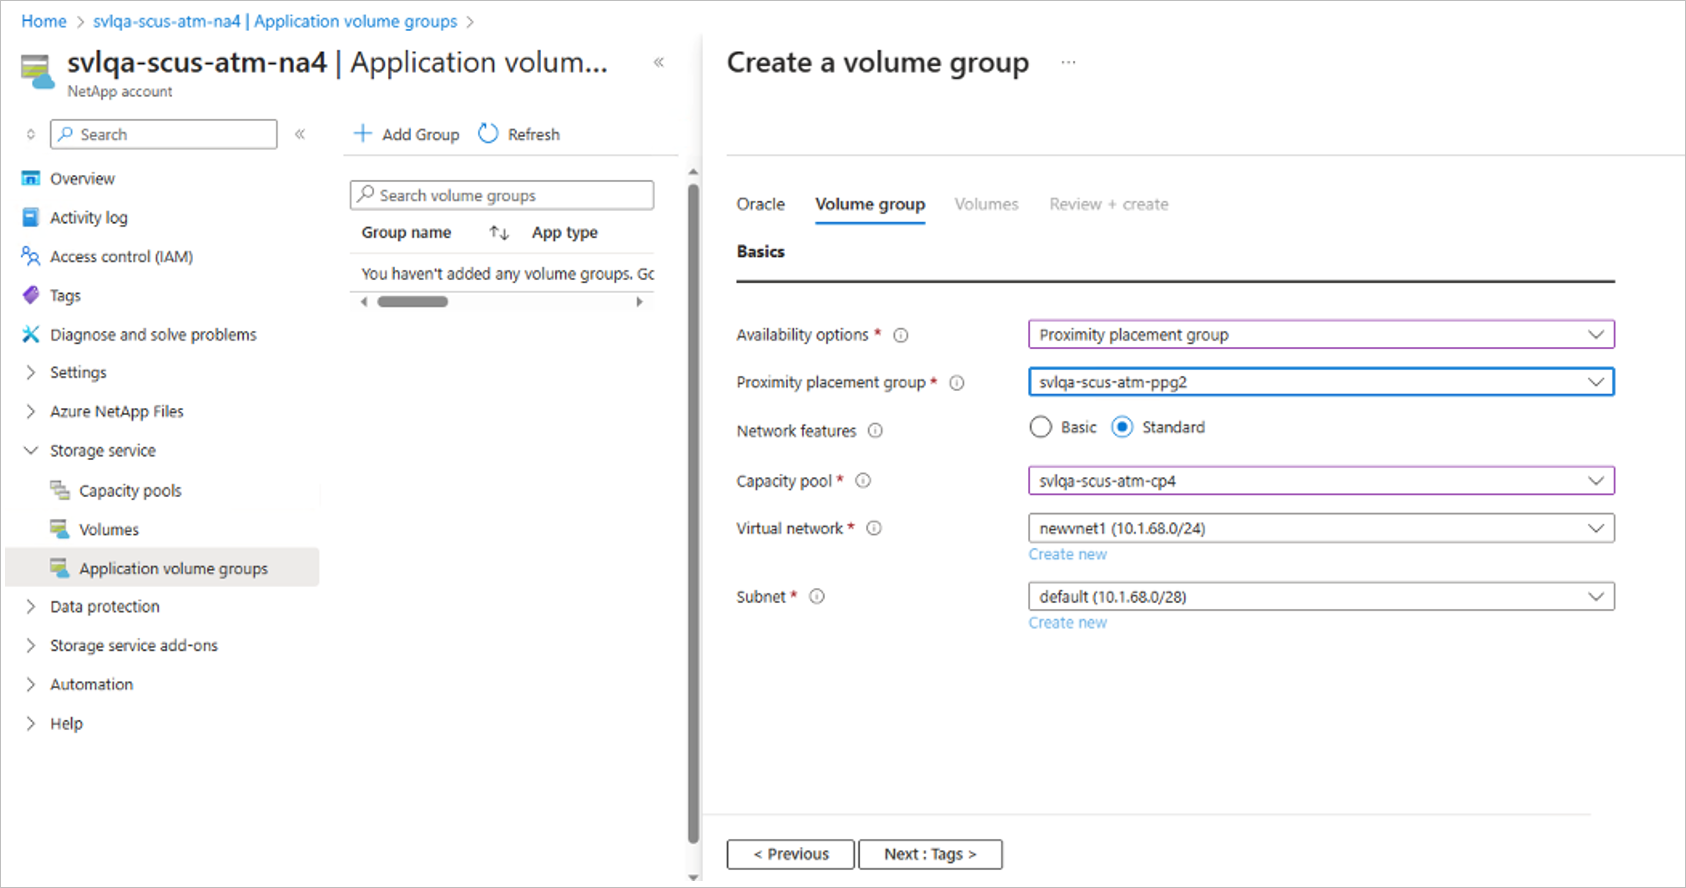Switch to the Volumes tab
Screen dimensions: 1686x888
pos(986,204)
